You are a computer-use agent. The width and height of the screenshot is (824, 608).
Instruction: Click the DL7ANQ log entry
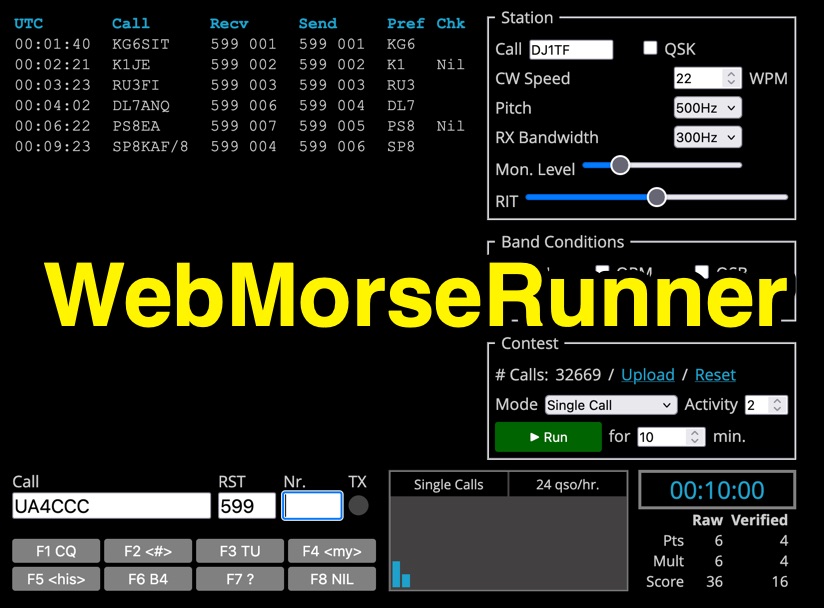pos(240,106)
